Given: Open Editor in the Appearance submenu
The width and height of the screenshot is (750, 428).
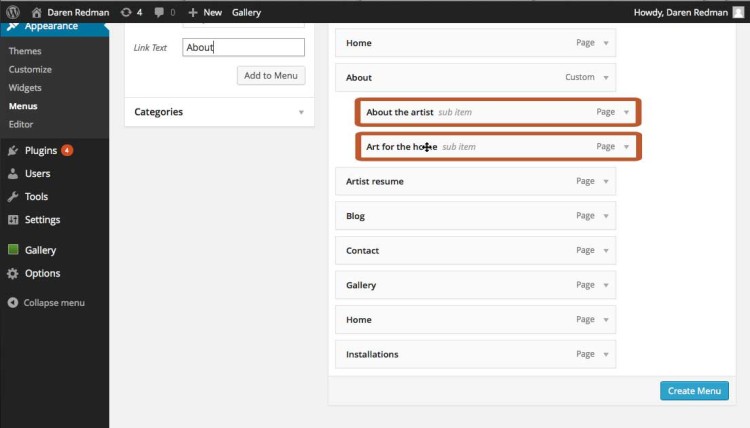Looking at the screenshot, I should tap(21, 124).
